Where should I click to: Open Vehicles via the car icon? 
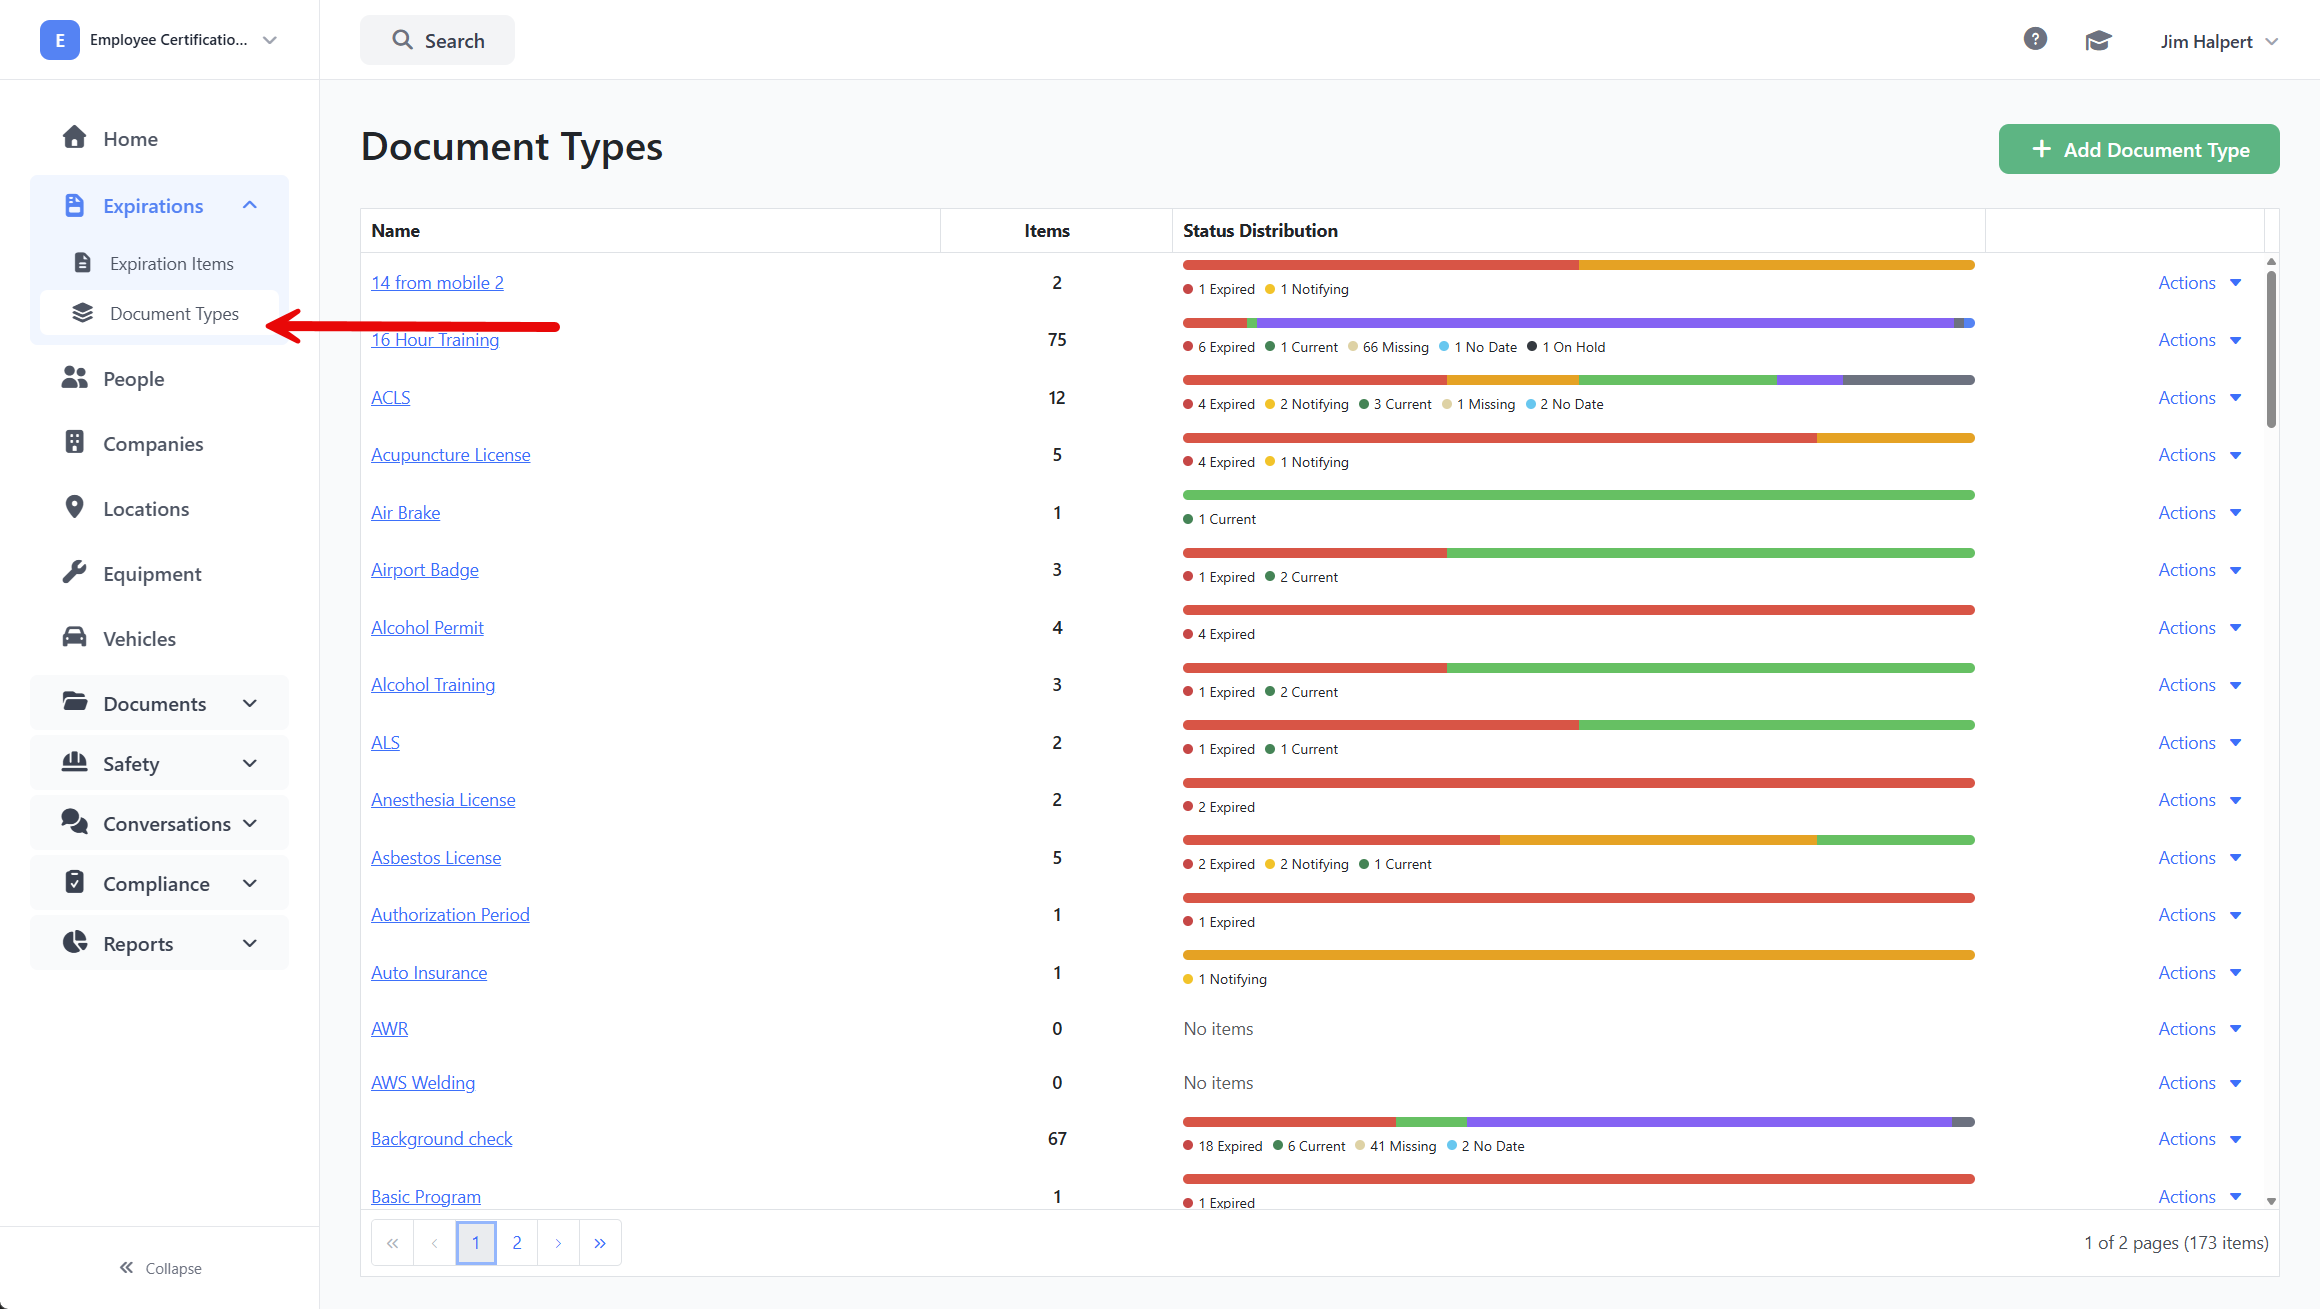coord(74,638)
